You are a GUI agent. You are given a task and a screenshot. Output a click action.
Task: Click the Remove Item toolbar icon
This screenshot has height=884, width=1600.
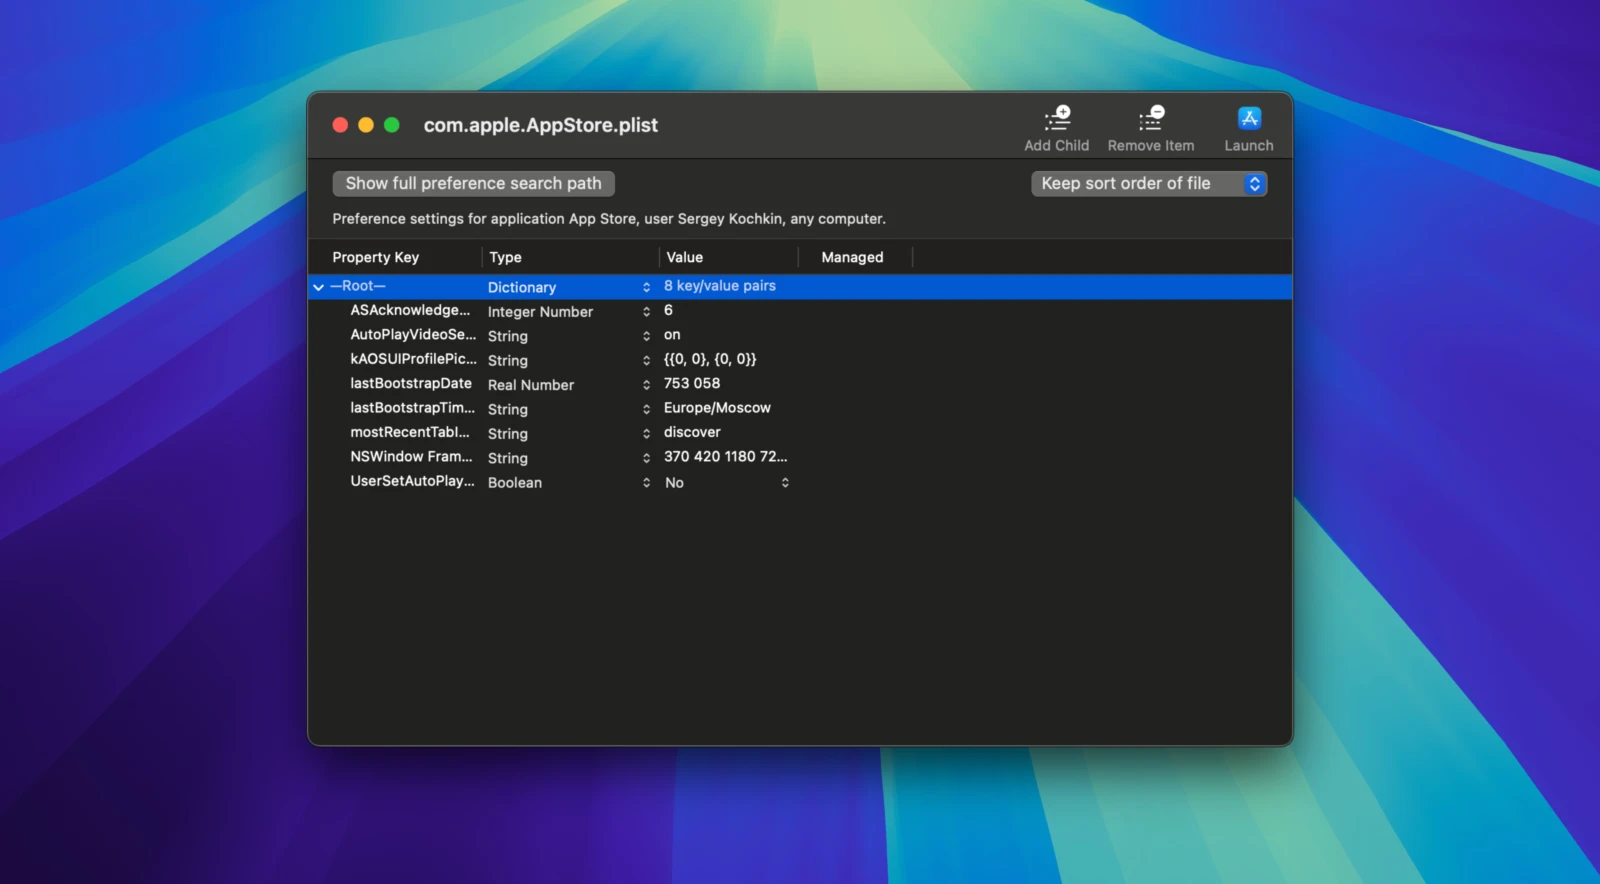pos(1150,119)
